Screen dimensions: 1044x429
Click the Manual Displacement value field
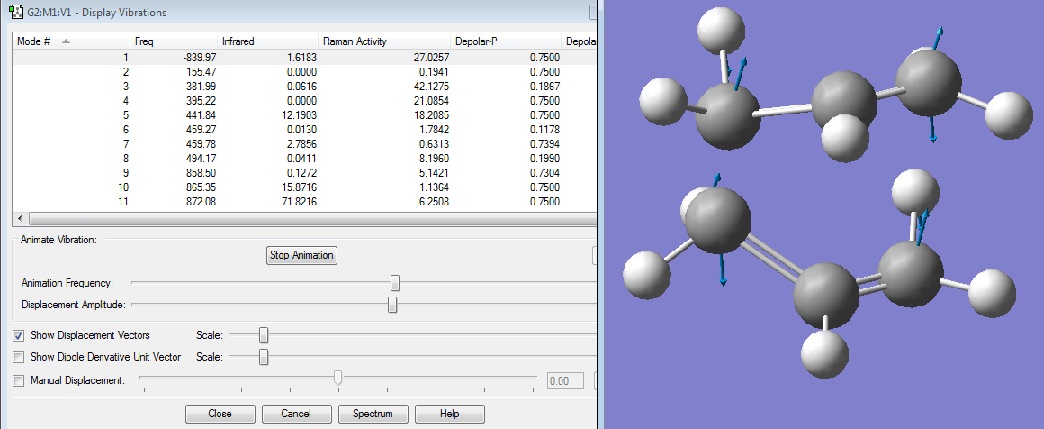coord(565,381)
